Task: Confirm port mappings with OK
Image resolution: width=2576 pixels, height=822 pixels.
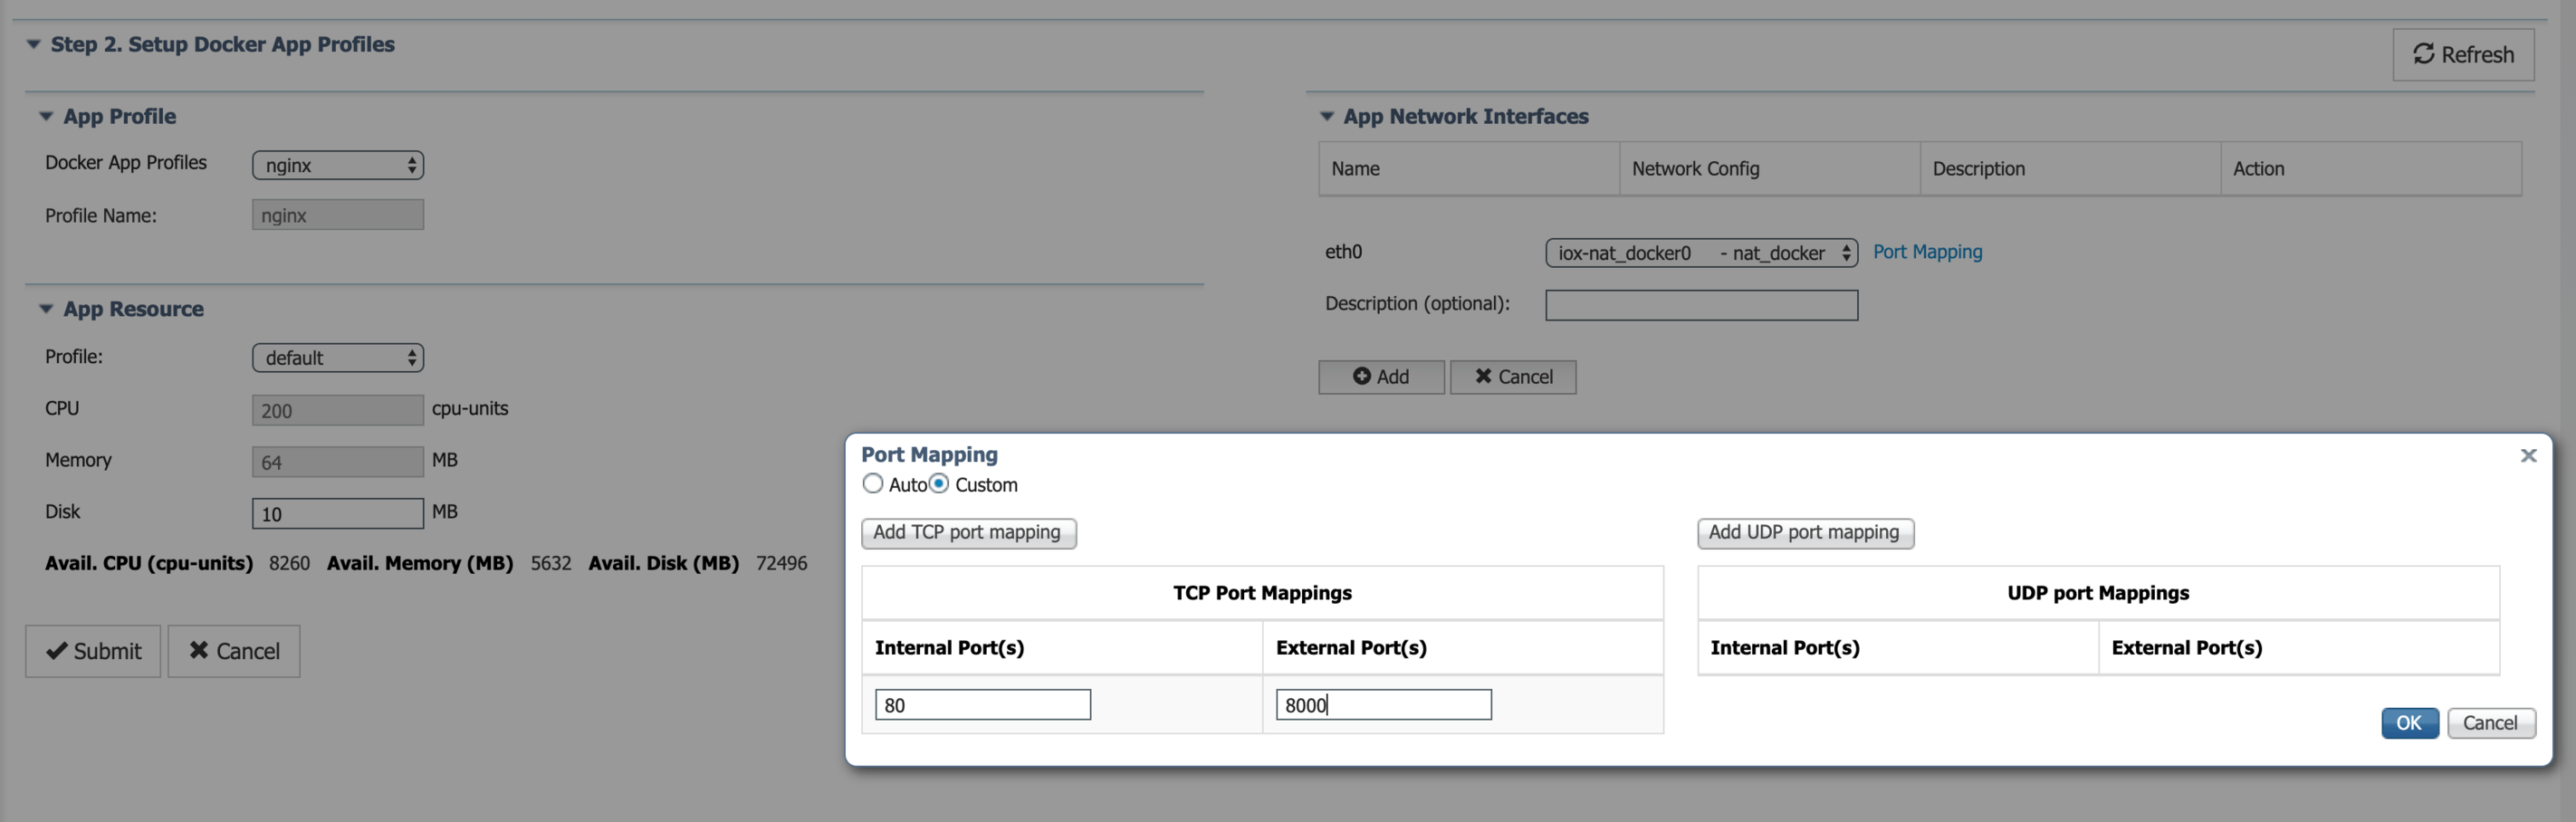Action: [2409, 723]
